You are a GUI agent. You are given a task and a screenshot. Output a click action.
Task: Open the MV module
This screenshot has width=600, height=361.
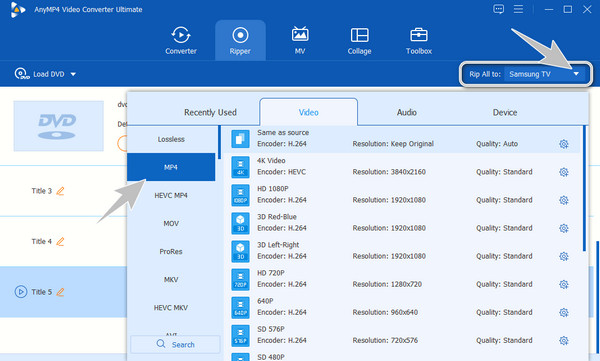[300, 40]
